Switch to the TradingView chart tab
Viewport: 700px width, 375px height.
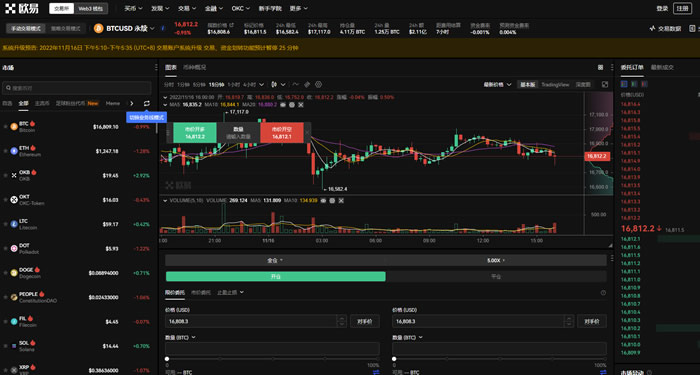[x=555, y=84]
